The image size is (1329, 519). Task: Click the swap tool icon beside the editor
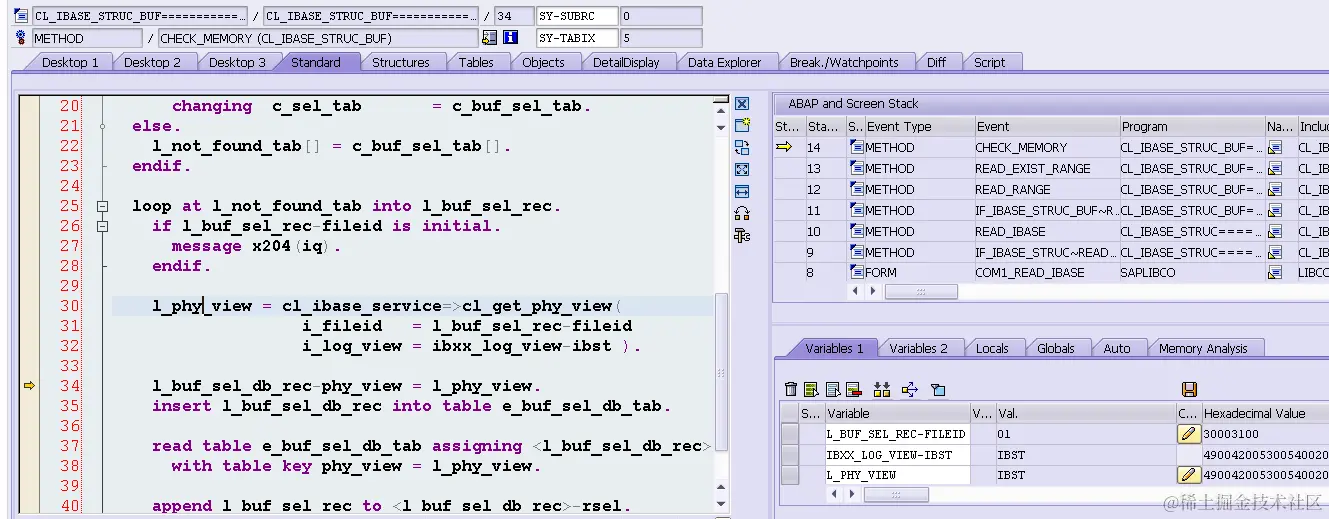click(742, 147)
